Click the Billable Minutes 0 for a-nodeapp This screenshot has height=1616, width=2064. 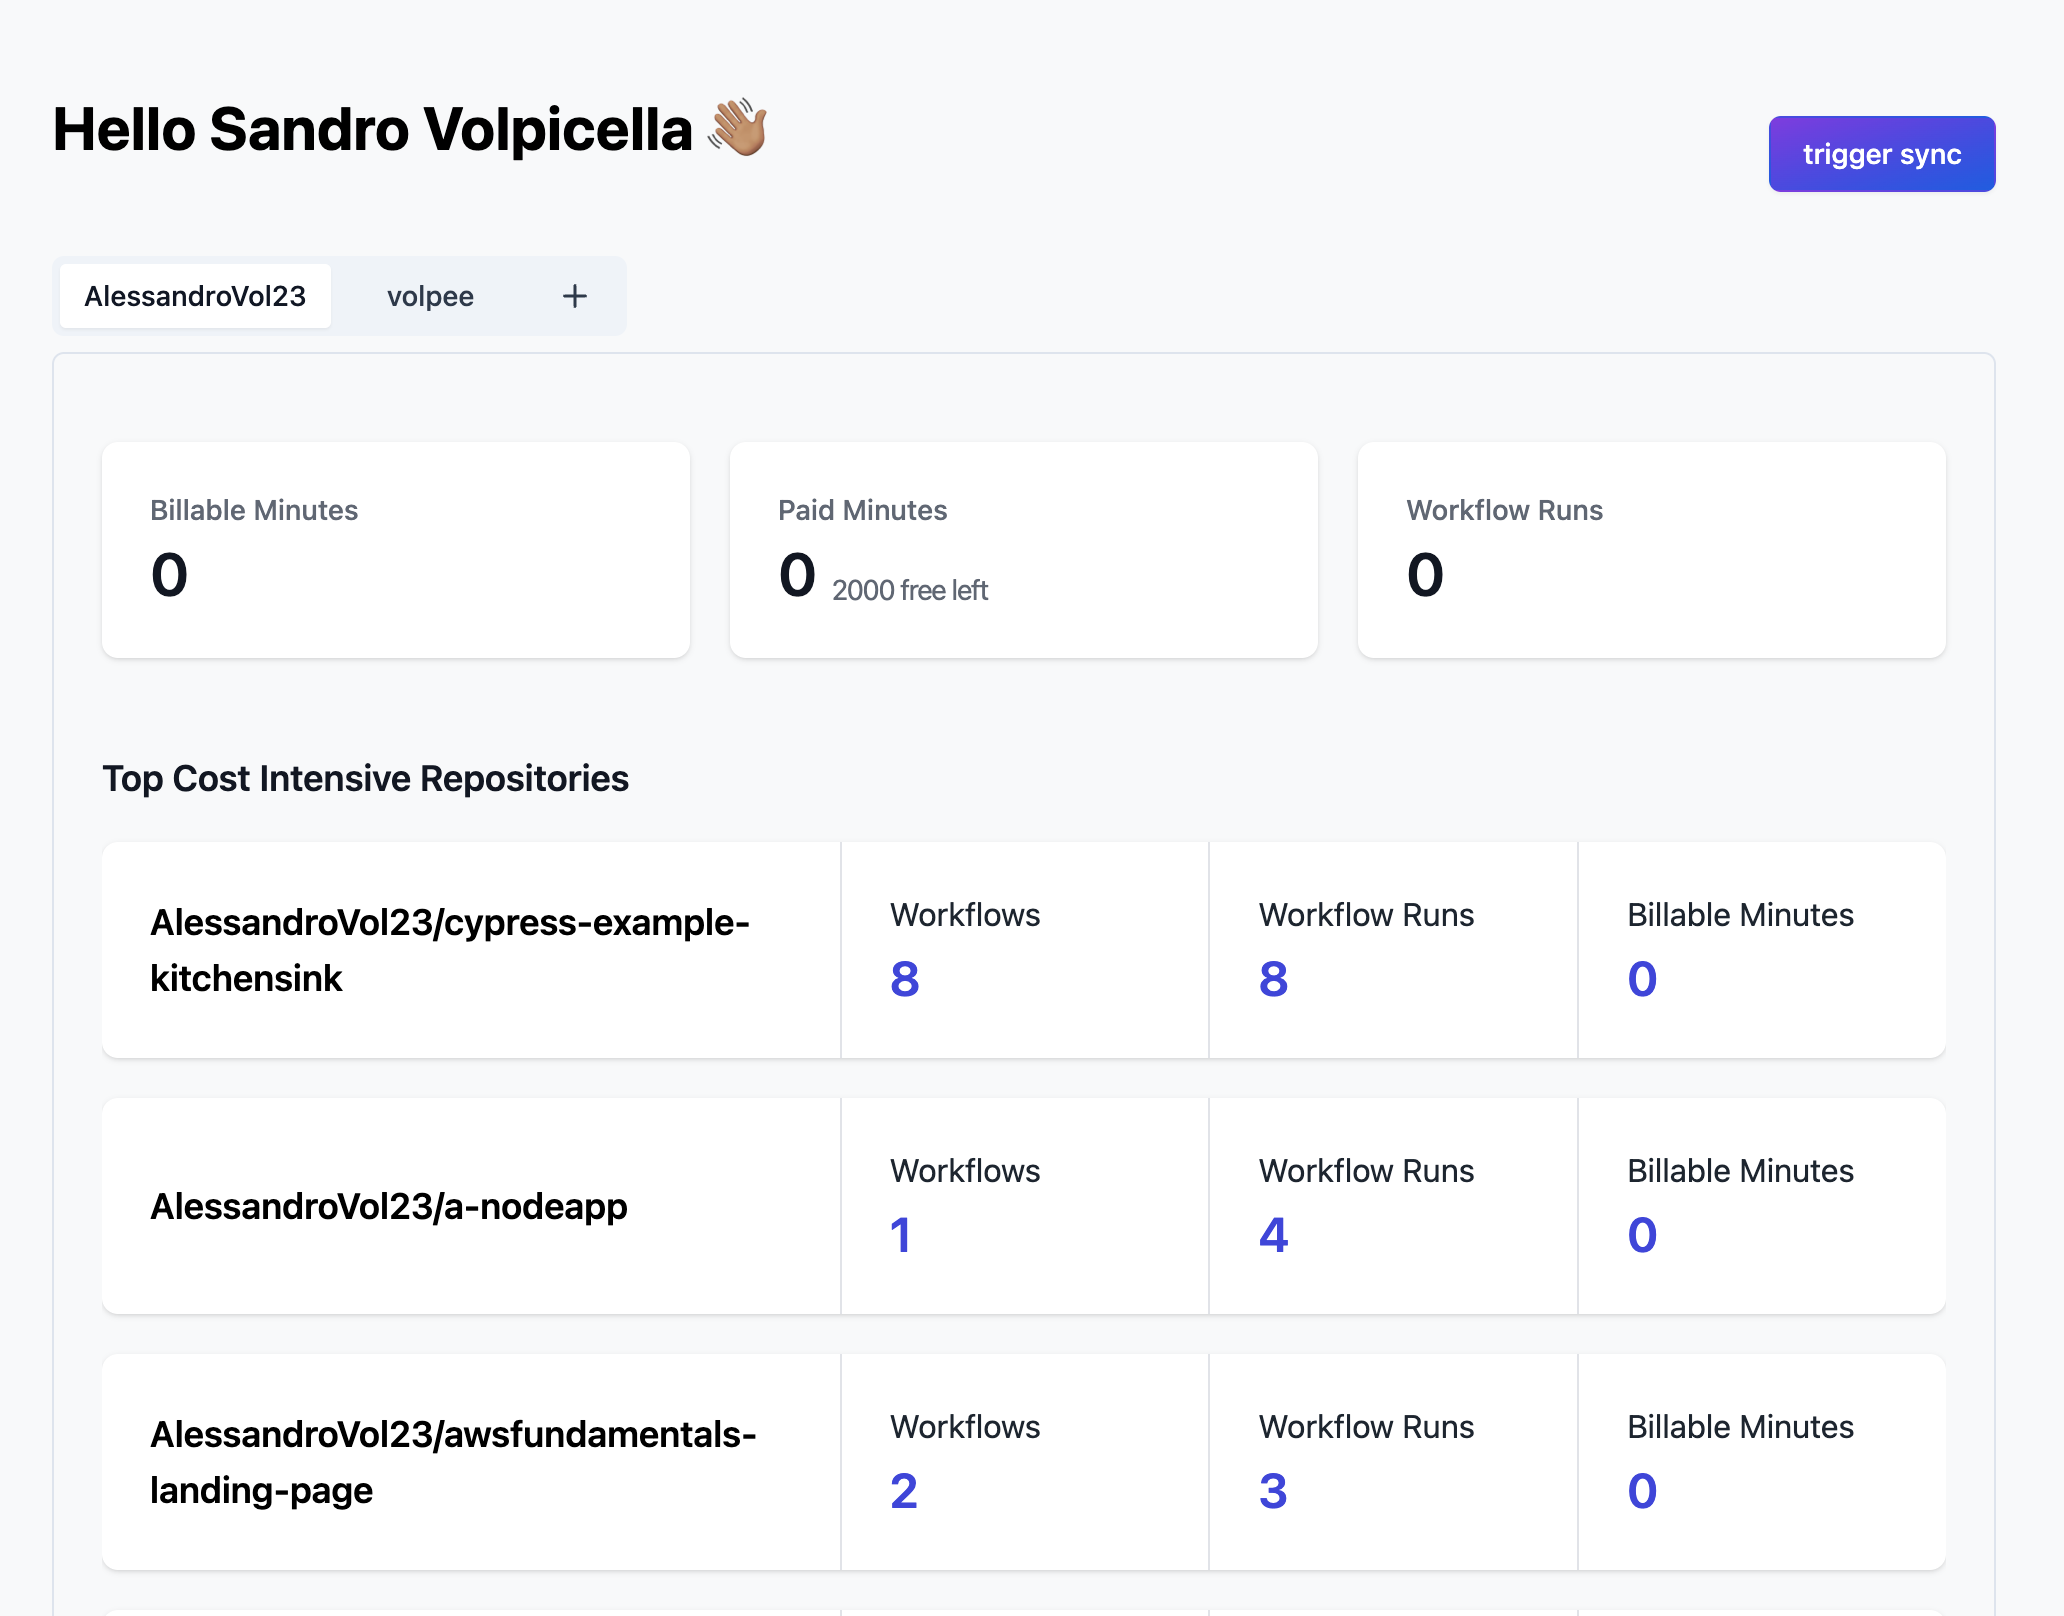1641,1235
